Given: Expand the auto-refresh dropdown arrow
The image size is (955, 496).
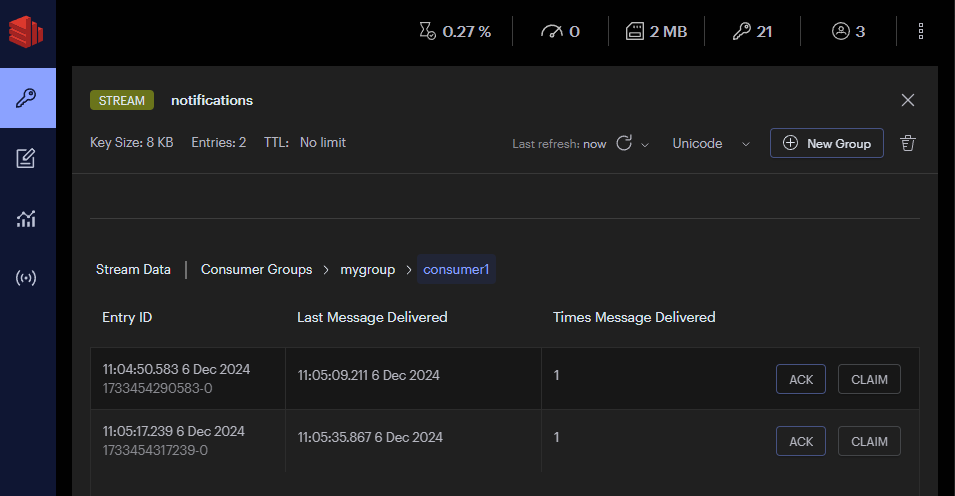Looking at the screenshot, I should 645,144.
